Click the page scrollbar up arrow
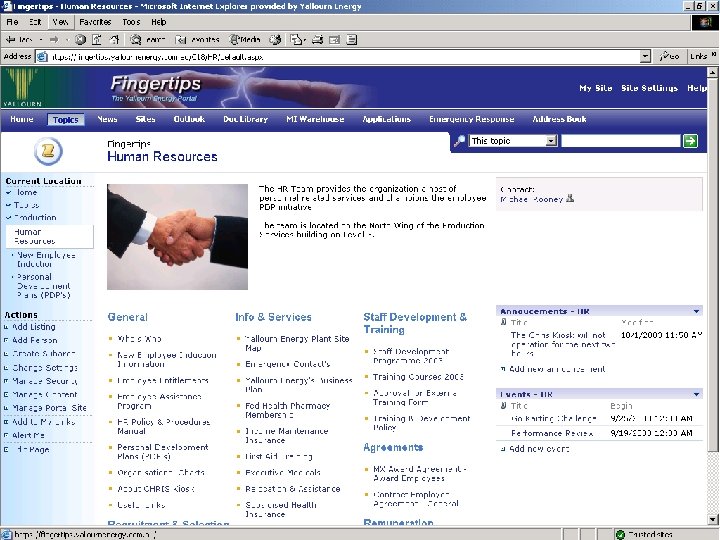The width and height of the screenshot is (720, 540). click(x=712, y=72)
